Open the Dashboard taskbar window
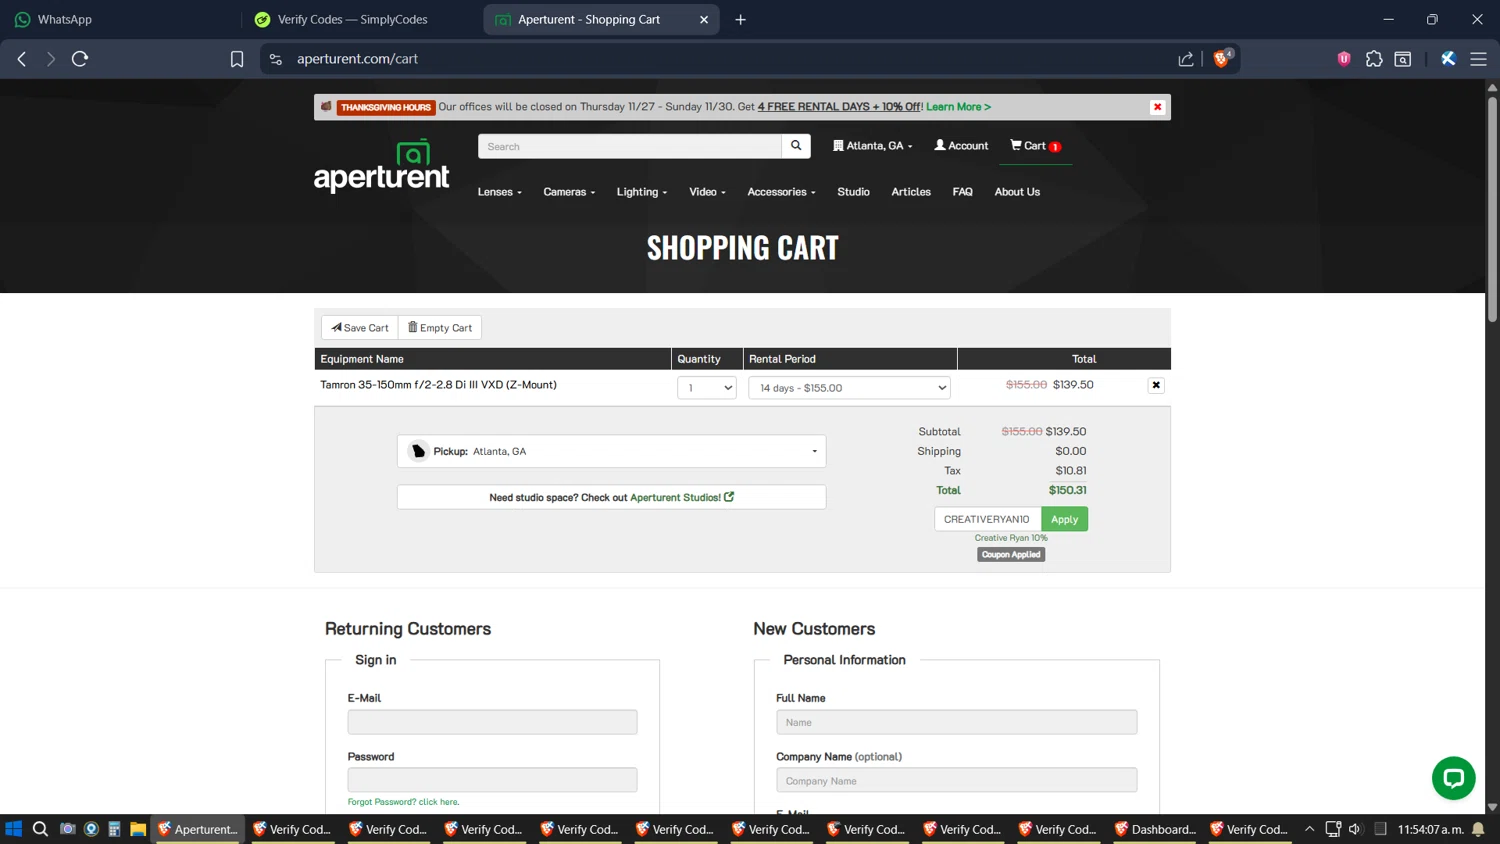Viewport: 1500px width, 844px height. [1154, 829]
